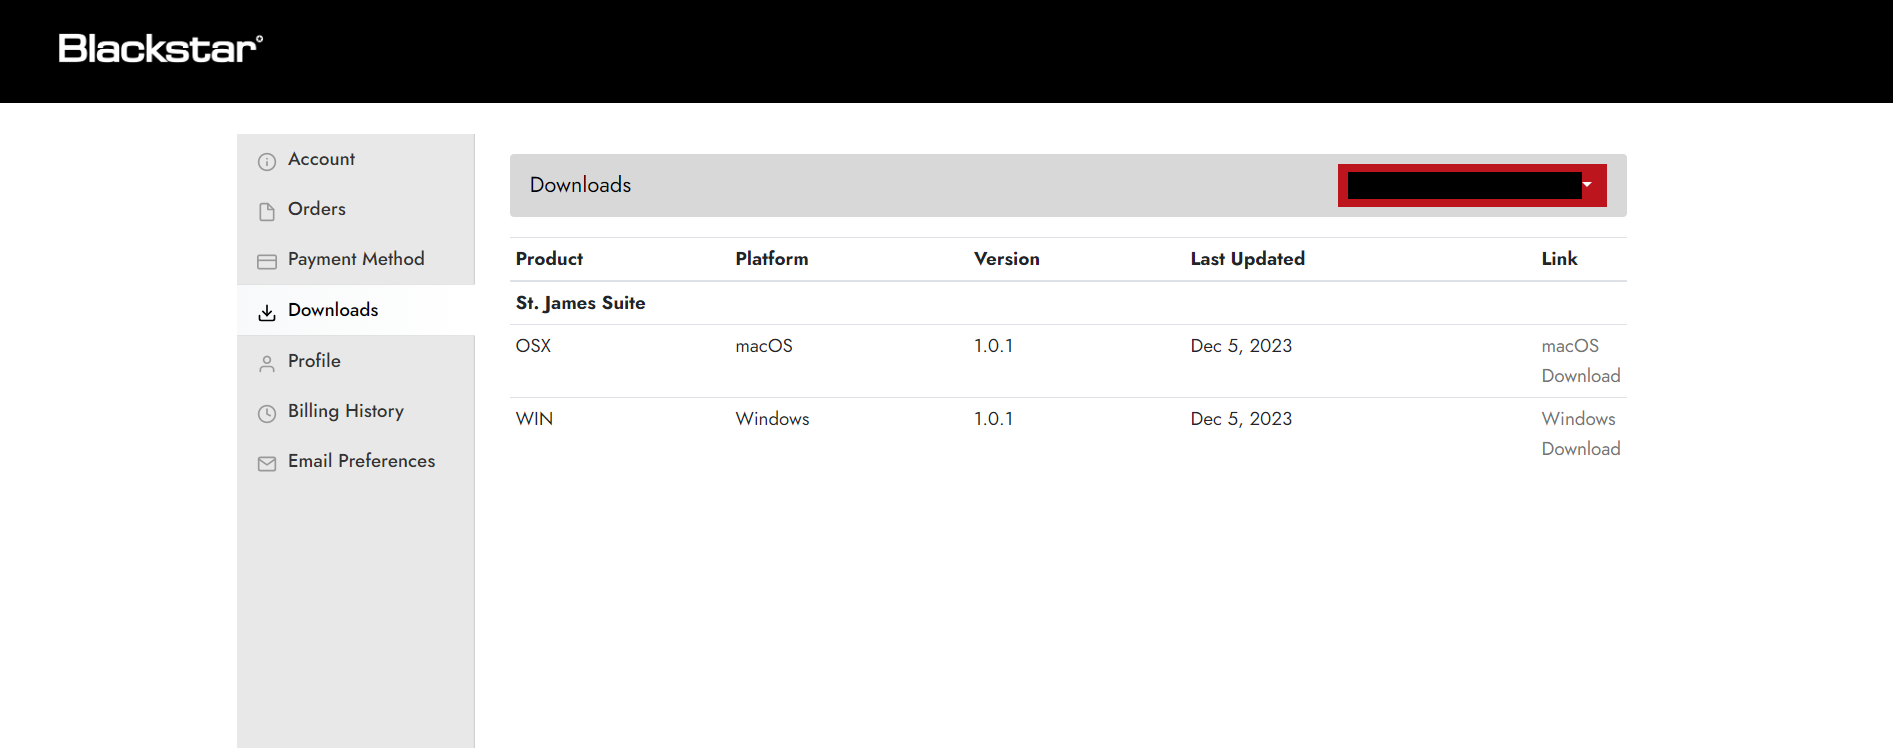Click the Product column header
This screenshot has width=1893, height=748.
coord(549,259)
